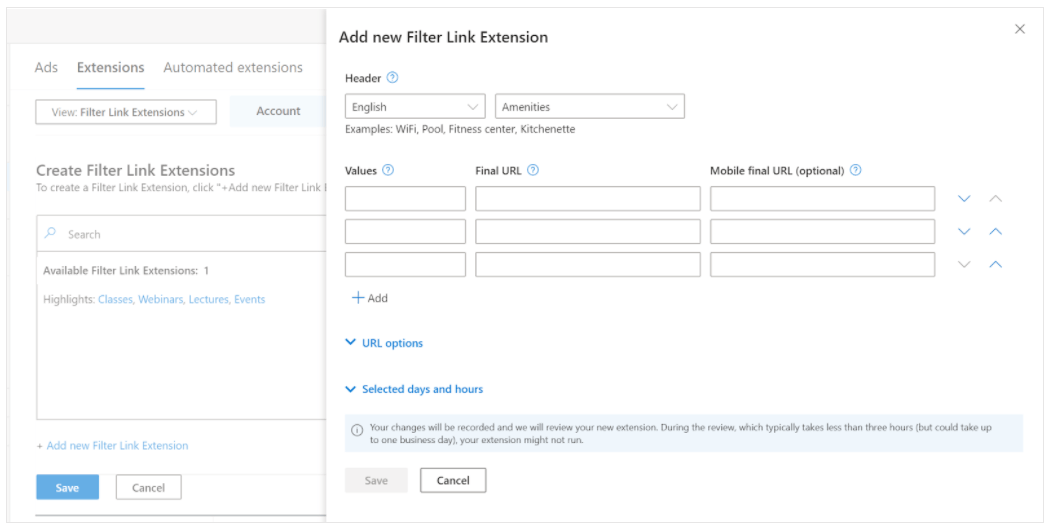This screenshot has height=528, width=1051.
Task: Open the English language dropdown
Action: (x=415, y=107)
